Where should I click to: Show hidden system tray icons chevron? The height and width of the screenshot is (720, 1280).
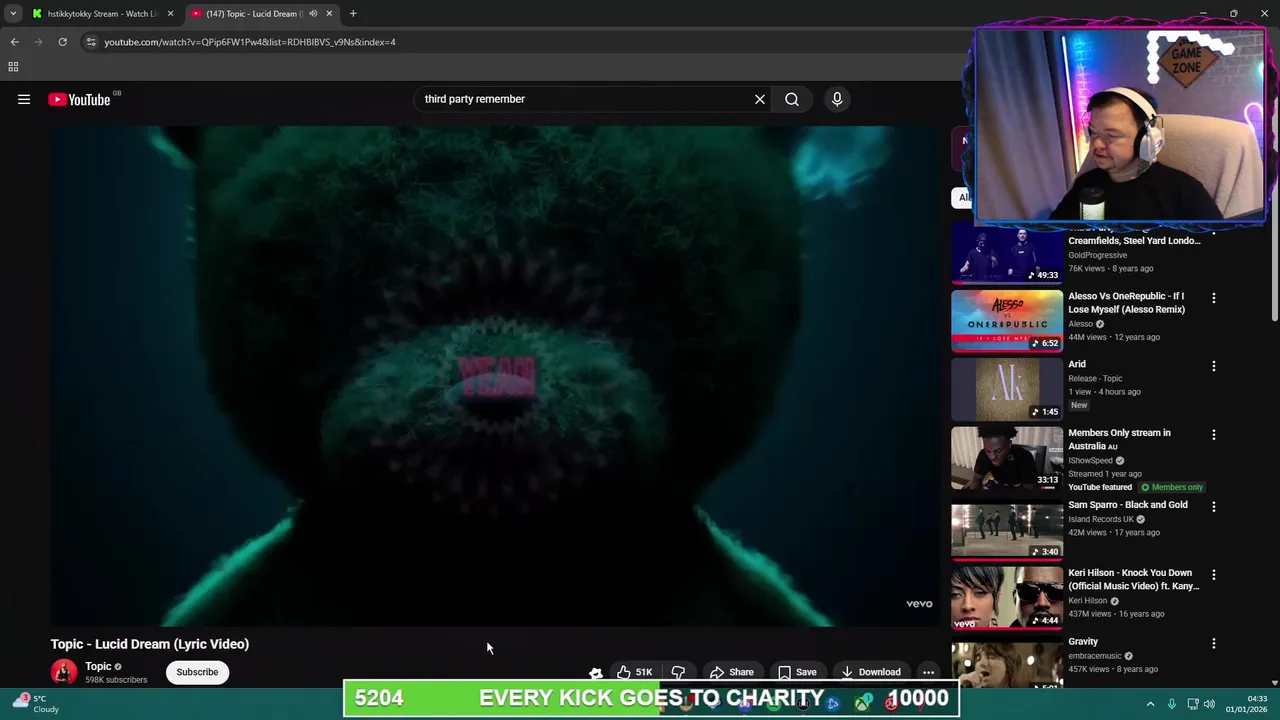pos(1150,704)
